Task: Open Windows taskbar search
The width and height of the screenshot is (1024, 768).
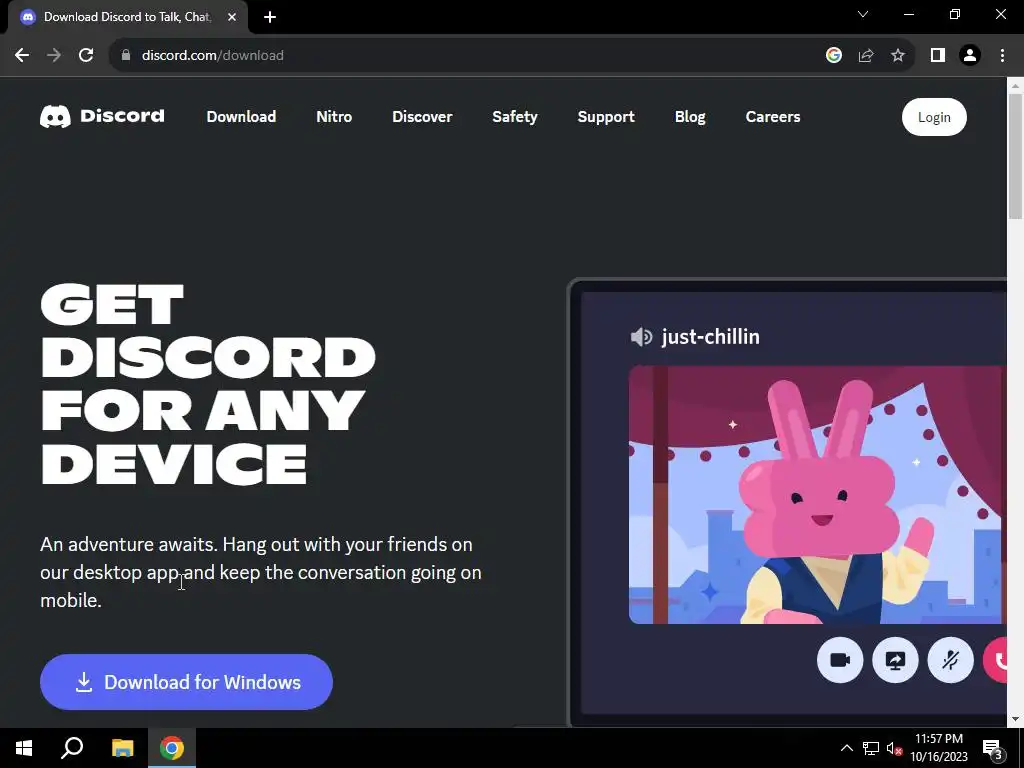Action: [72, 748]
